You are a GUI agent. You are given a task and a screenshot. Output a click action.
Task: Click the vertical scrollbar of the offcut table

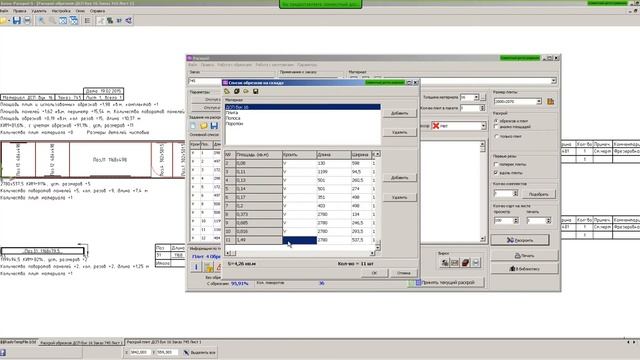[378, 202]
